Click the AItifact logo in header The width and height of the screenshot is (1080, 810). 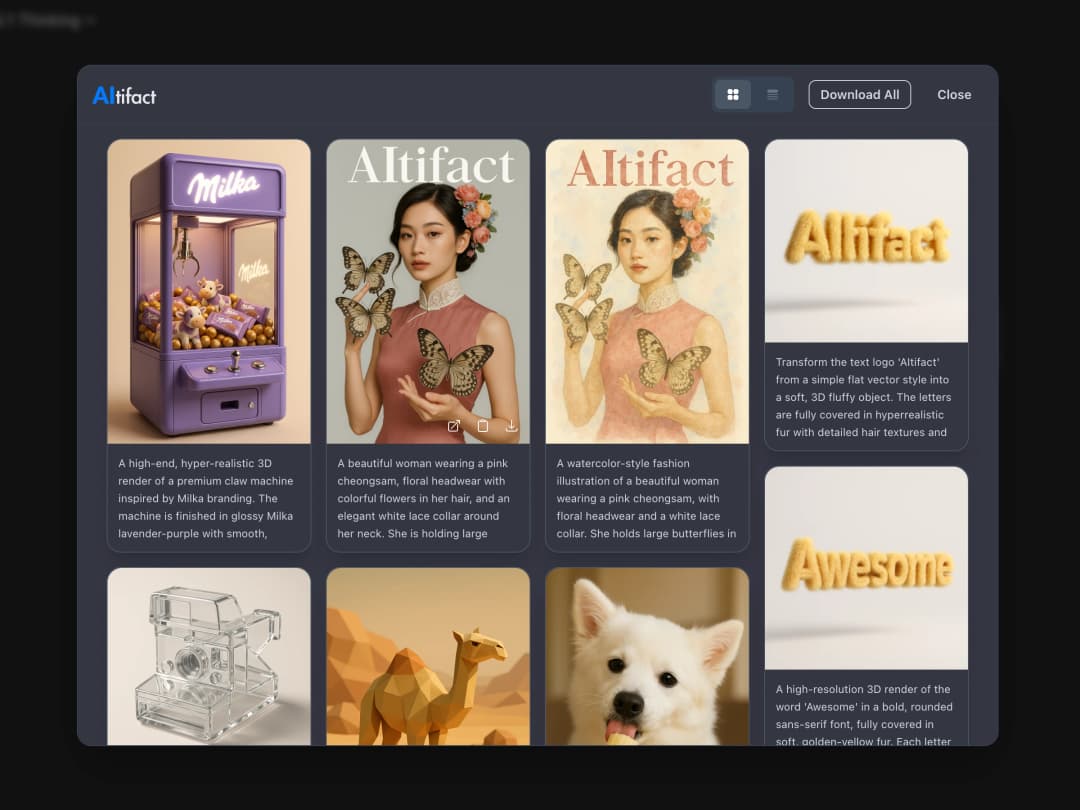(124, 95)
